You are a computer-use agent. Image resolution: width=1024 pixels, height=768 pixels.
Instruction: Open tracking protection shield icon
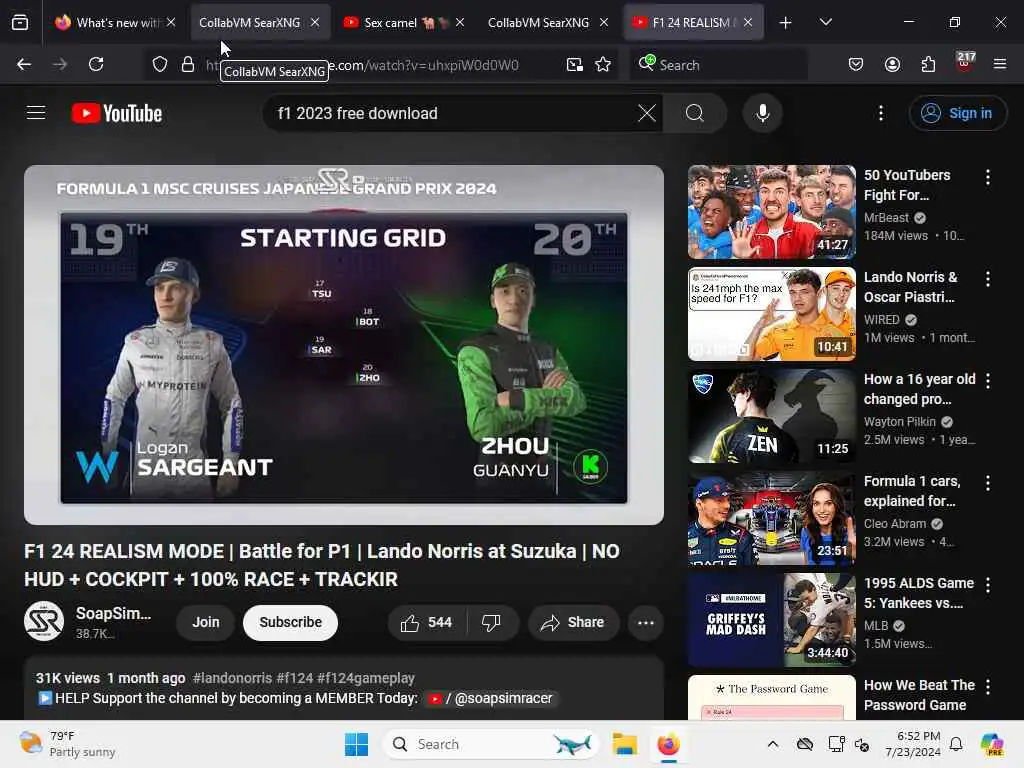pos(160,64)
